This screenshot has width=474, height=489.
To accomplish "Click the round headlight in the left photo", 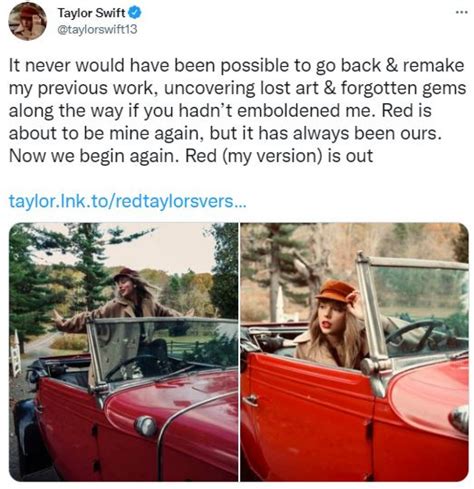I will (x=146, y=426).
